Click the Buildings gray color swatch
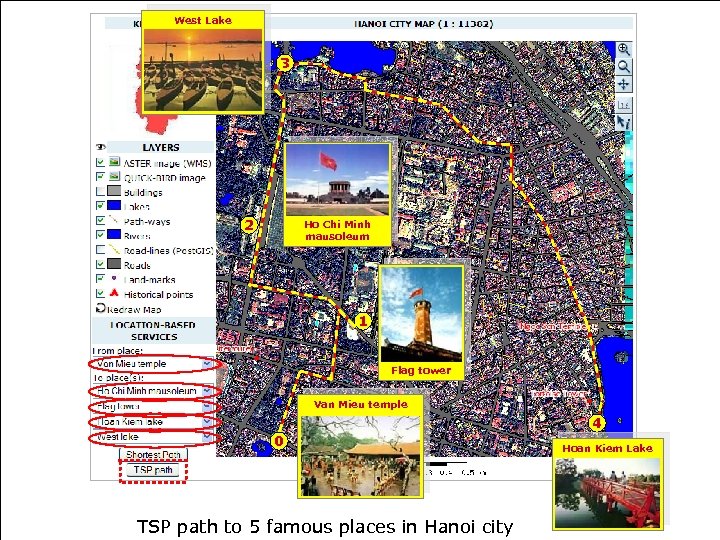Image resolution: width=720 pixels, height=540 pixels. point(114,191)
